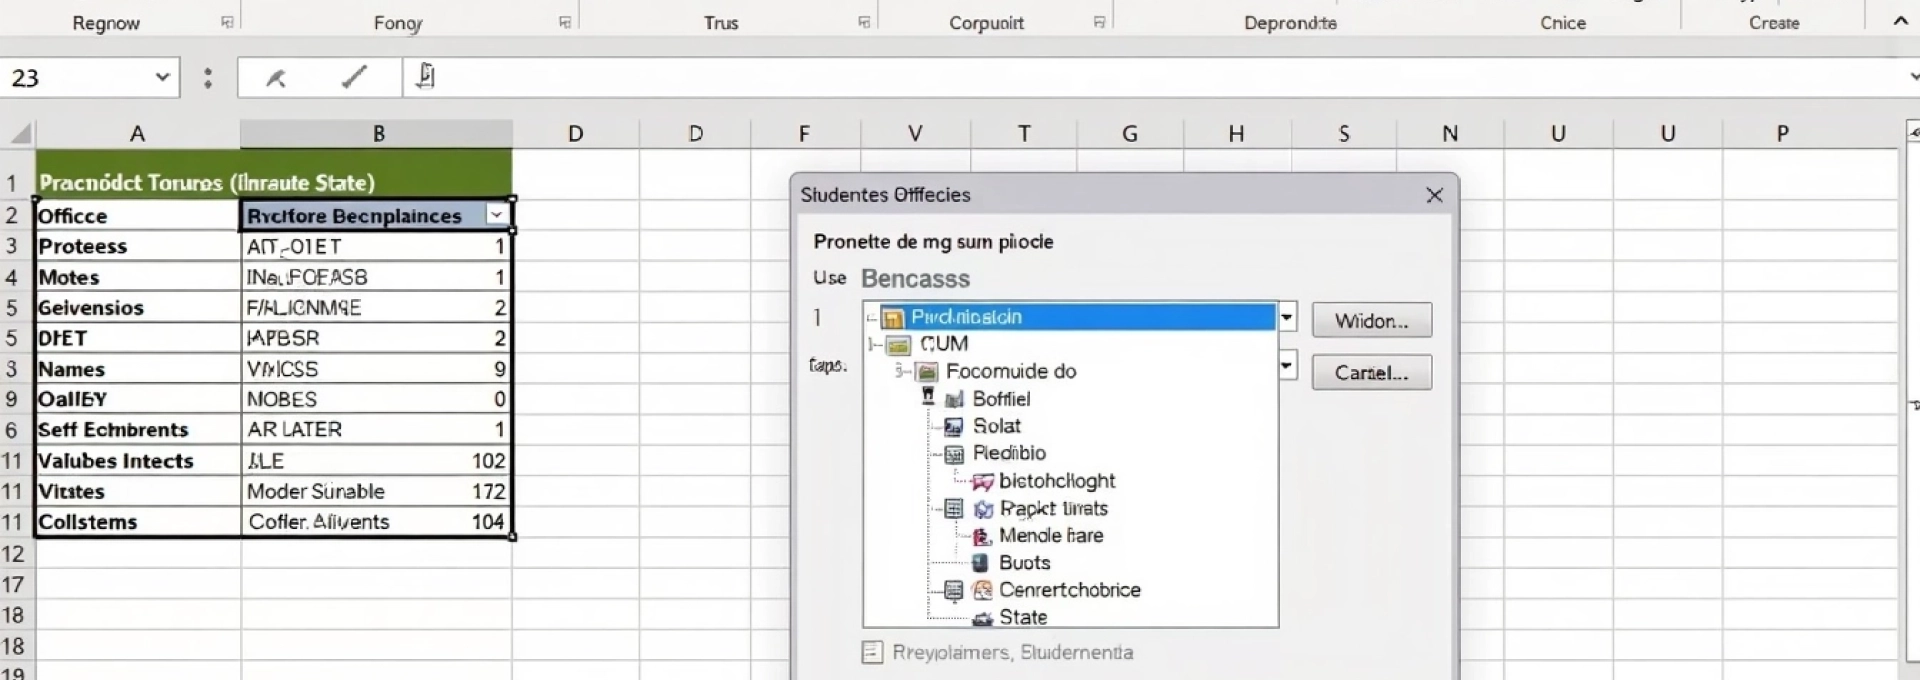Open the Rvclfore Becnplainces filter dropdown
Image resolution: width=1920 pixels, height=680 pixels.
point(496,215)
